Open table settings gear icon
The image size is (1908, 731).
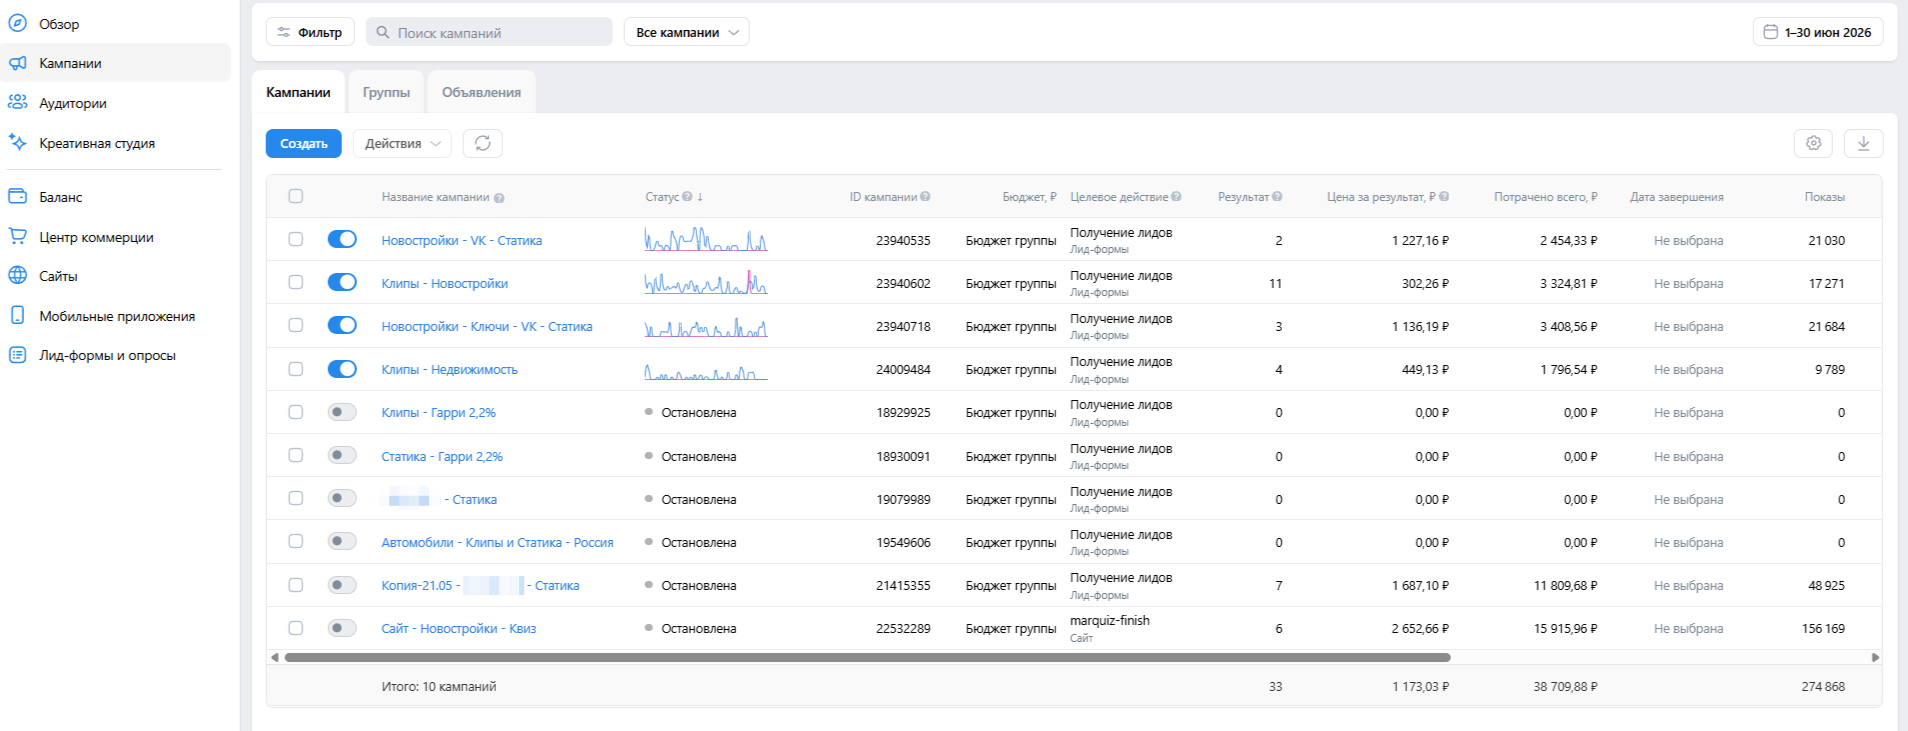coord(1813,143)
